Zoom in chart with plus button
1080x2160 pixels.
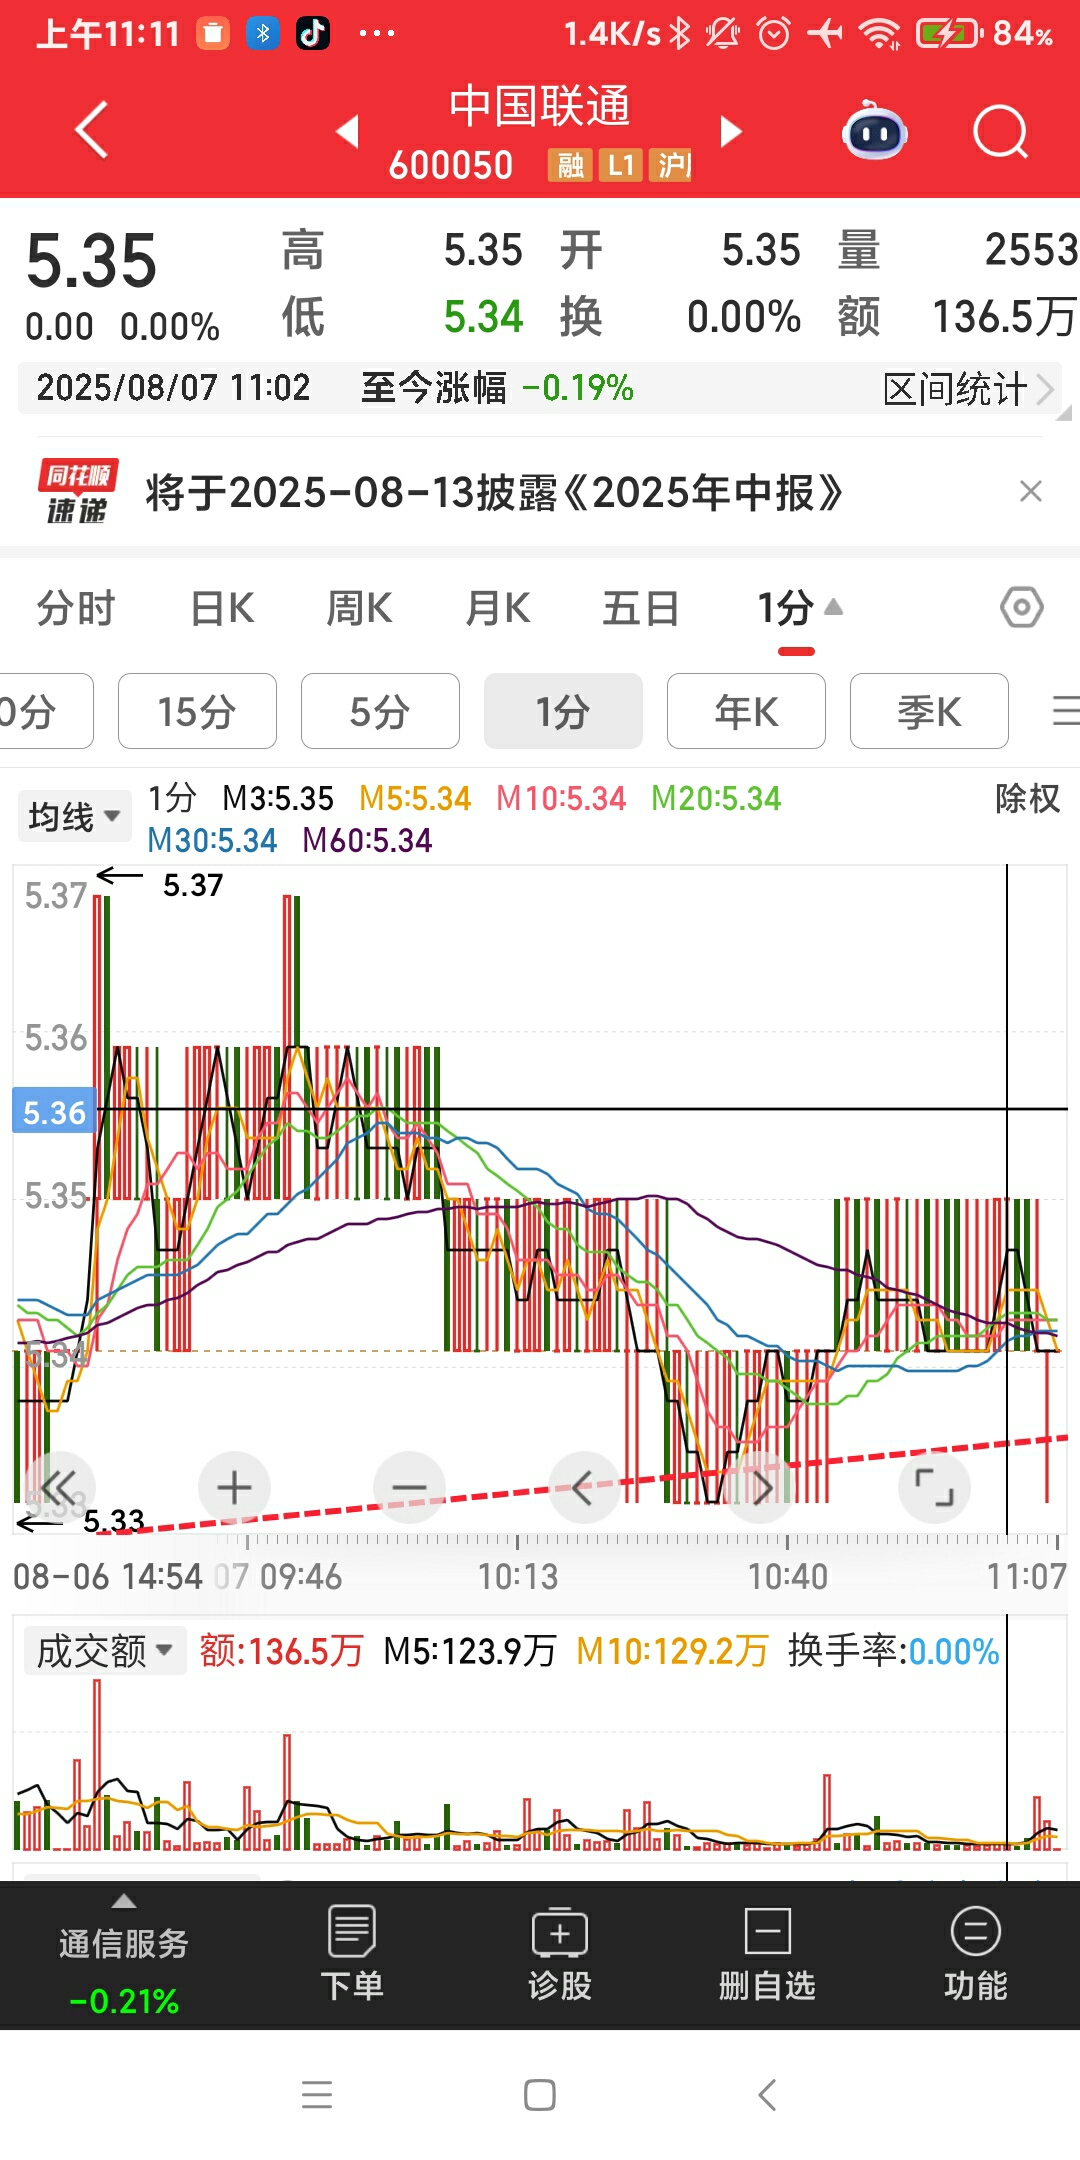click(235, 1487)
